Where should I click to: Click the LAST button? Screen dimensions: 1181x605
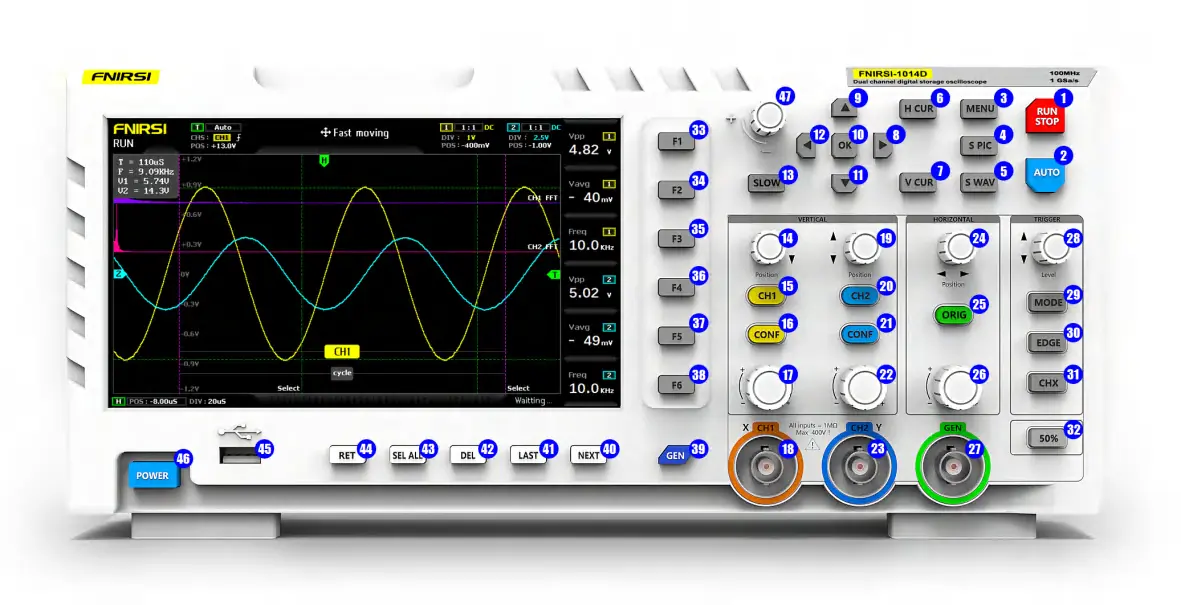click(x=528, y=455)
